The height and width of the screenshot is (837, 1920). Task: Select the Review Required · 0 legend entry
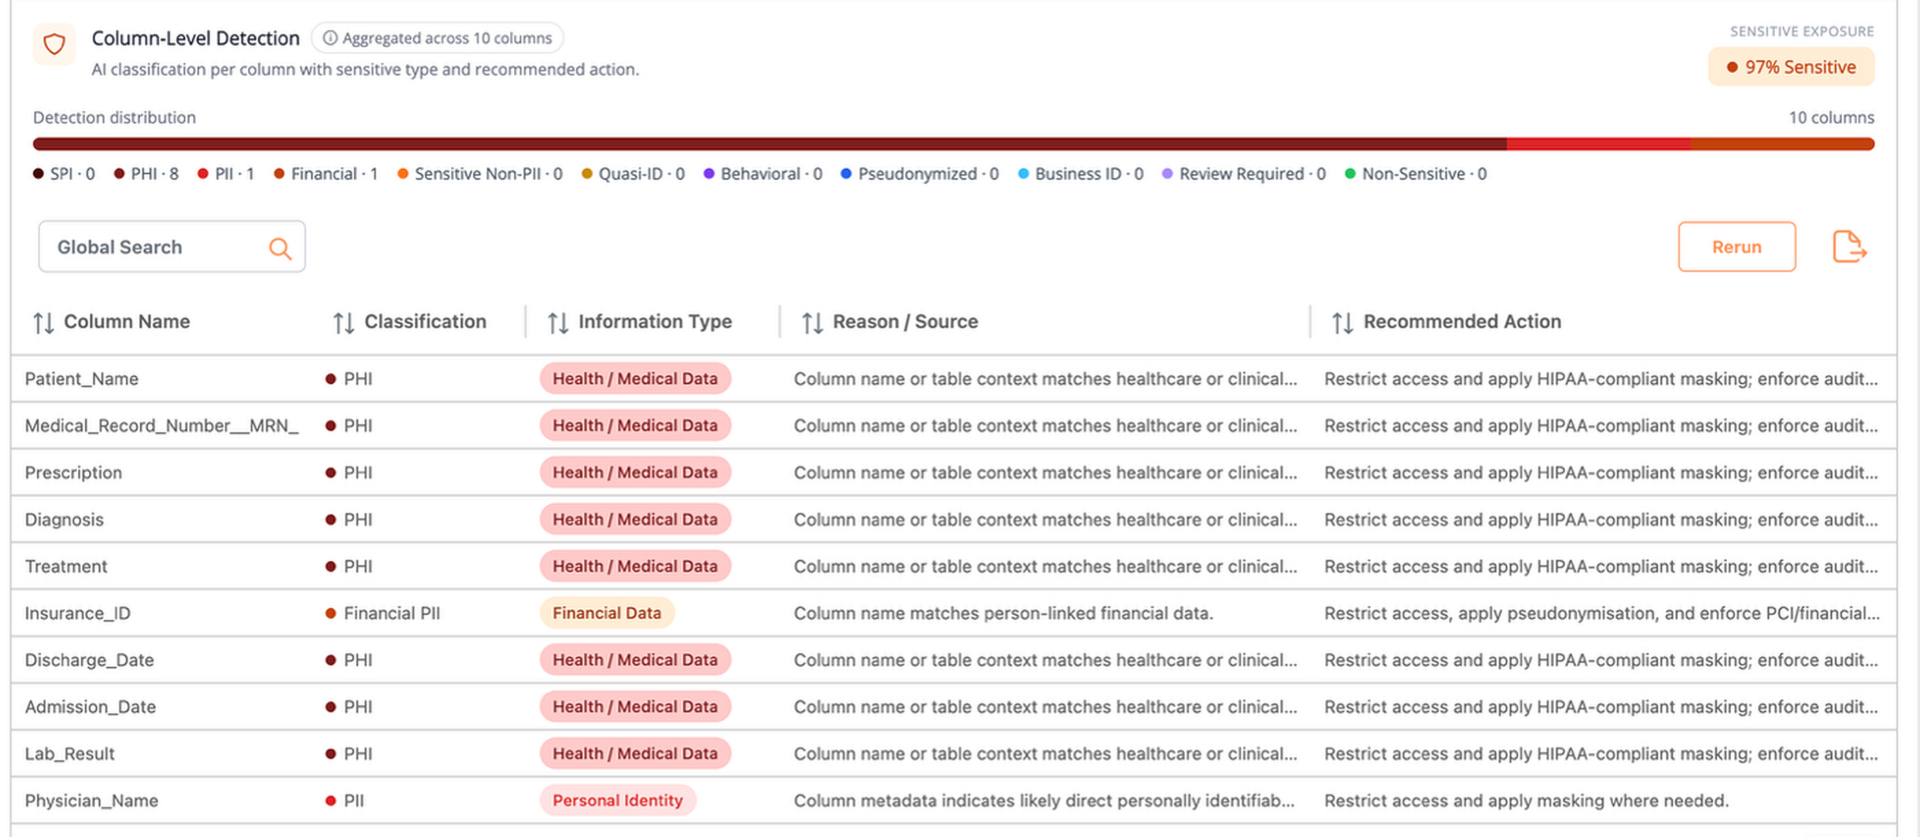pos(1244,174)
